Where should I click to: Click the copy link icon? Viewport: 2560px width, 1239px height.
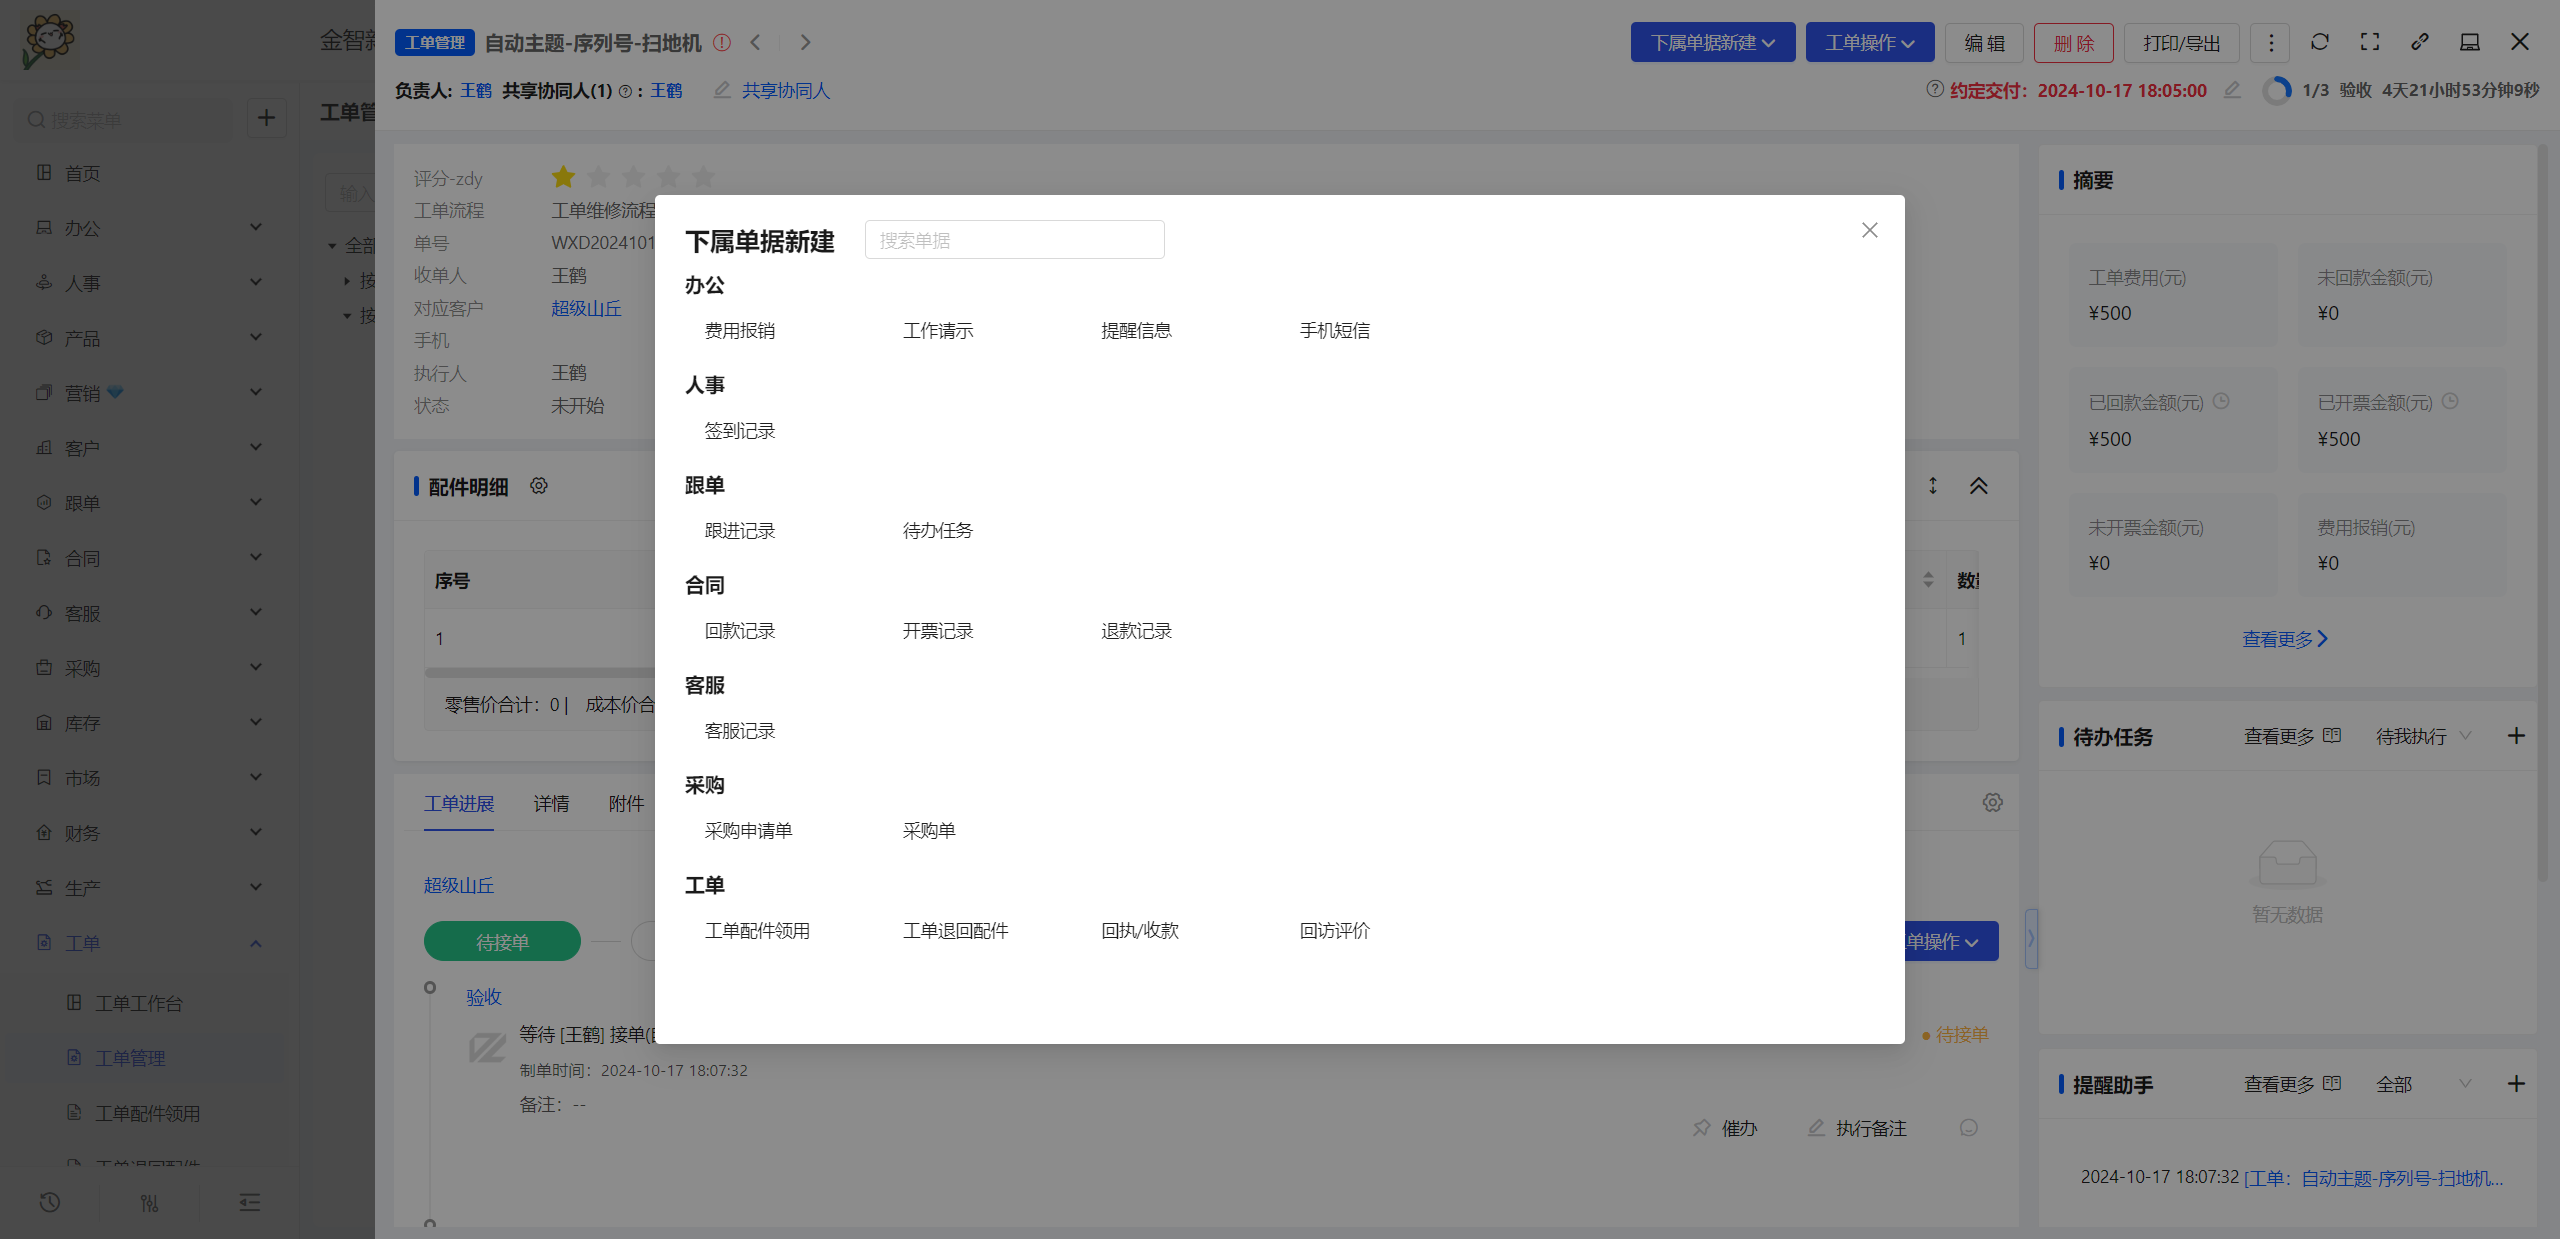pyautogui.click(x=2420, y=42)
